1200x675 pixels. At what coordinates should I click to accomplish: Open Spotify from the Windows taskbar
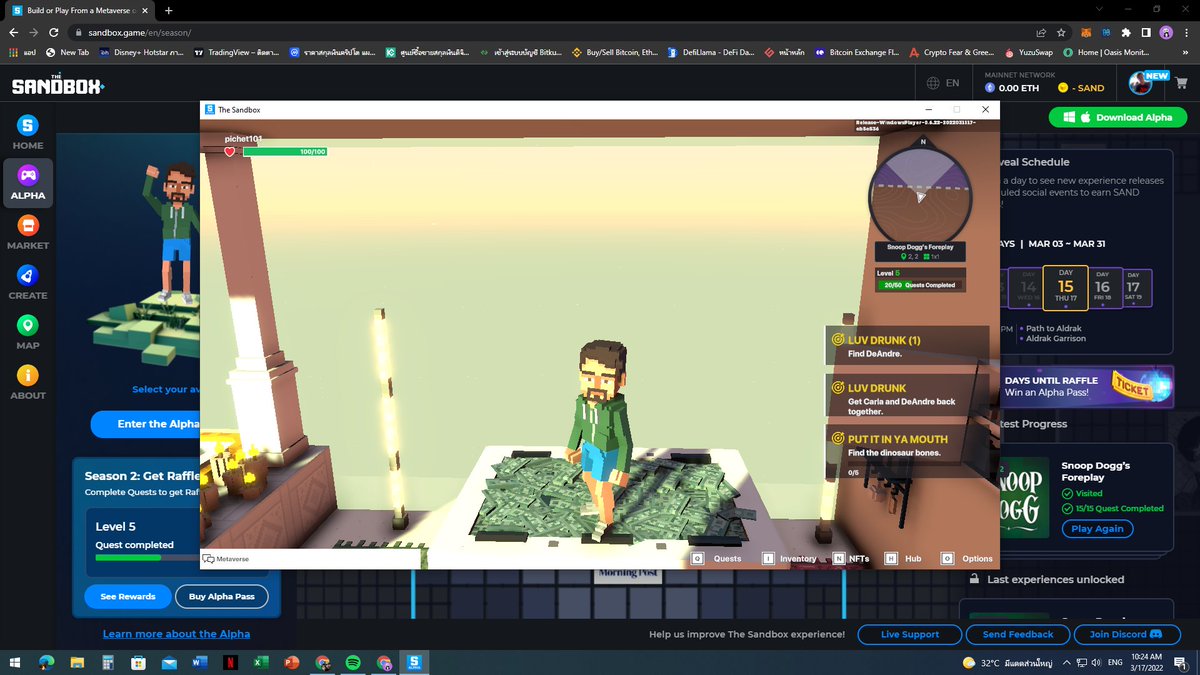[353, 662]
